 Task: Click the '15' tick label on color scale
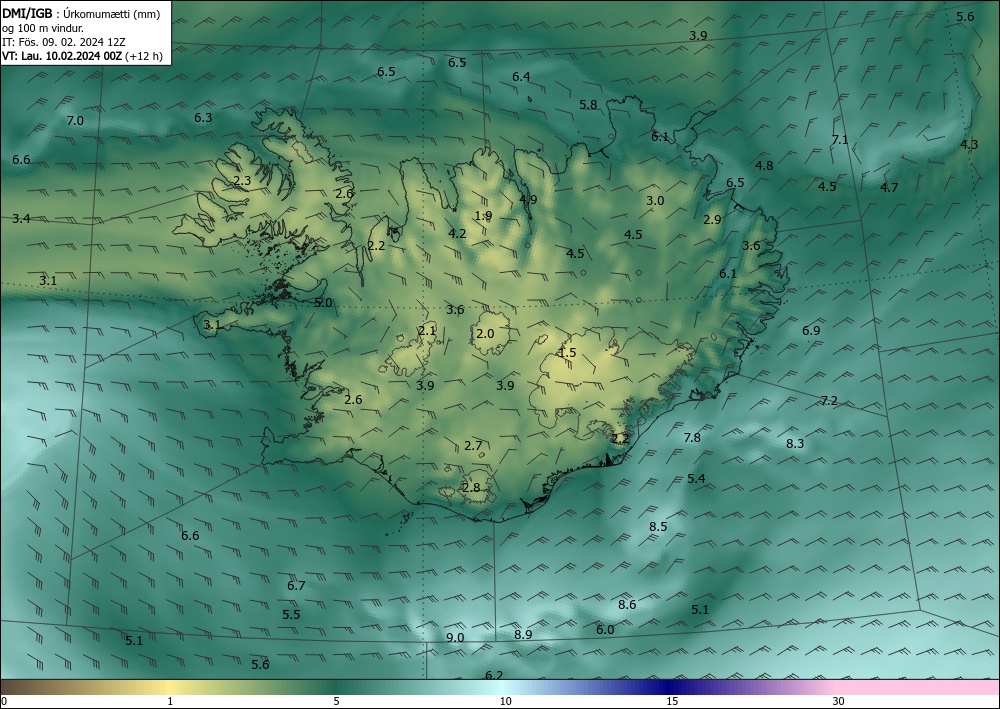click(x=672, y=701)
